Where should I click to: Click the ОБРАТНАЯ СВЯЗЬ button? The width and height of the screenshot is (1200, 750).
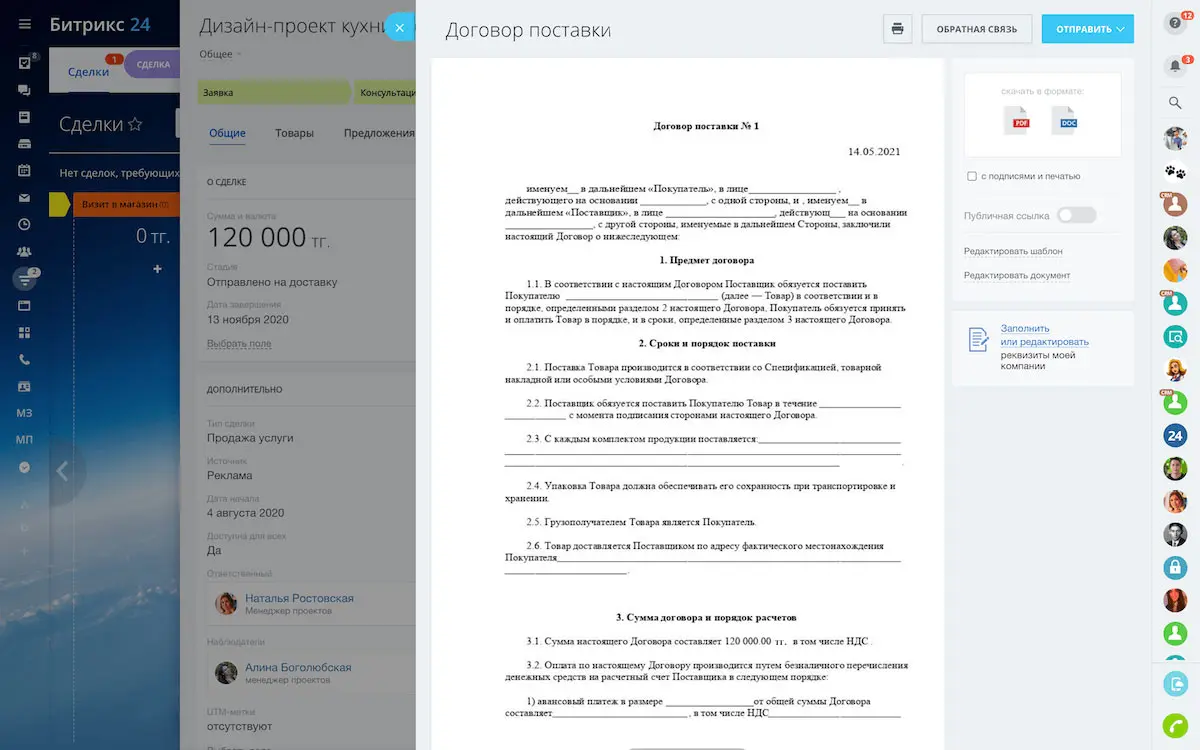coord(977,29)
